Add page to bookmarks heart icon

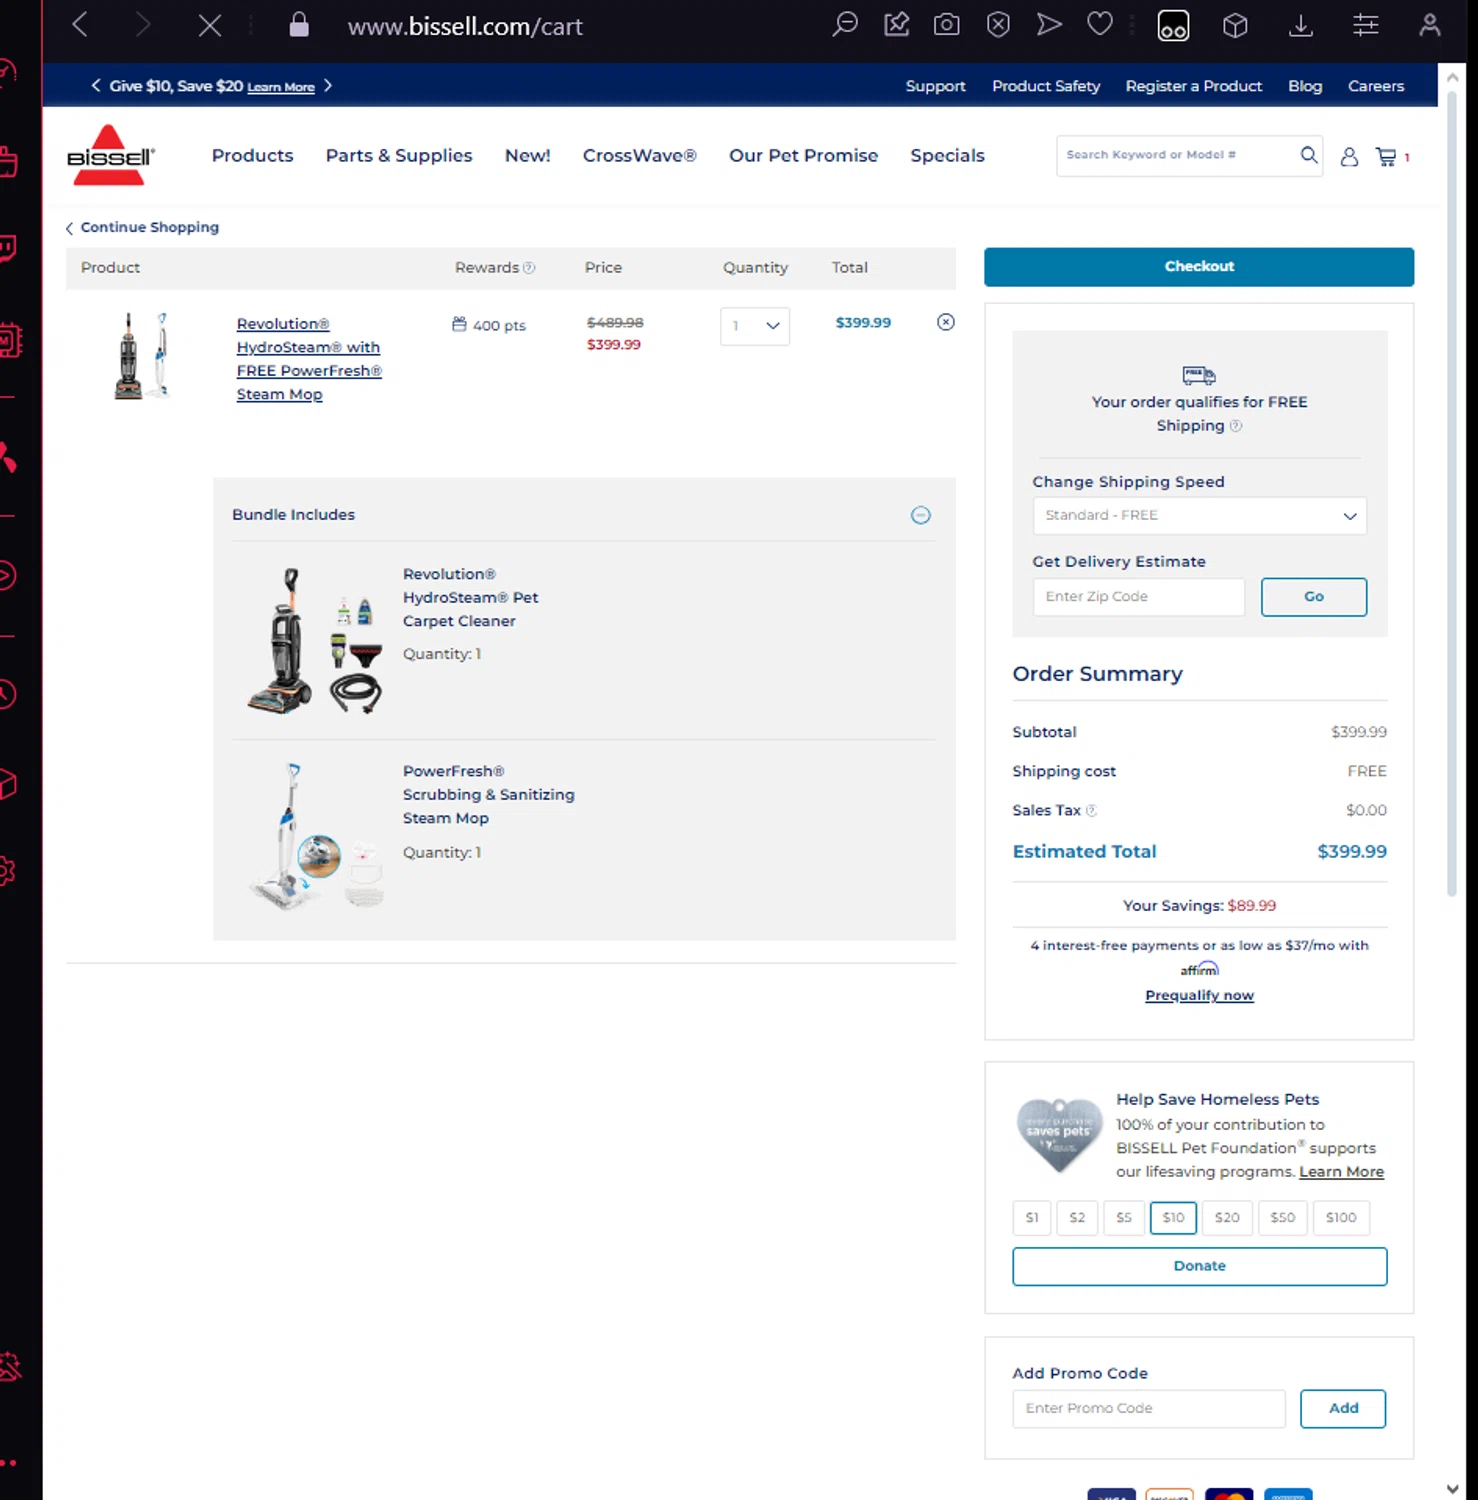pyautogui.click(x=1099, y=24)
